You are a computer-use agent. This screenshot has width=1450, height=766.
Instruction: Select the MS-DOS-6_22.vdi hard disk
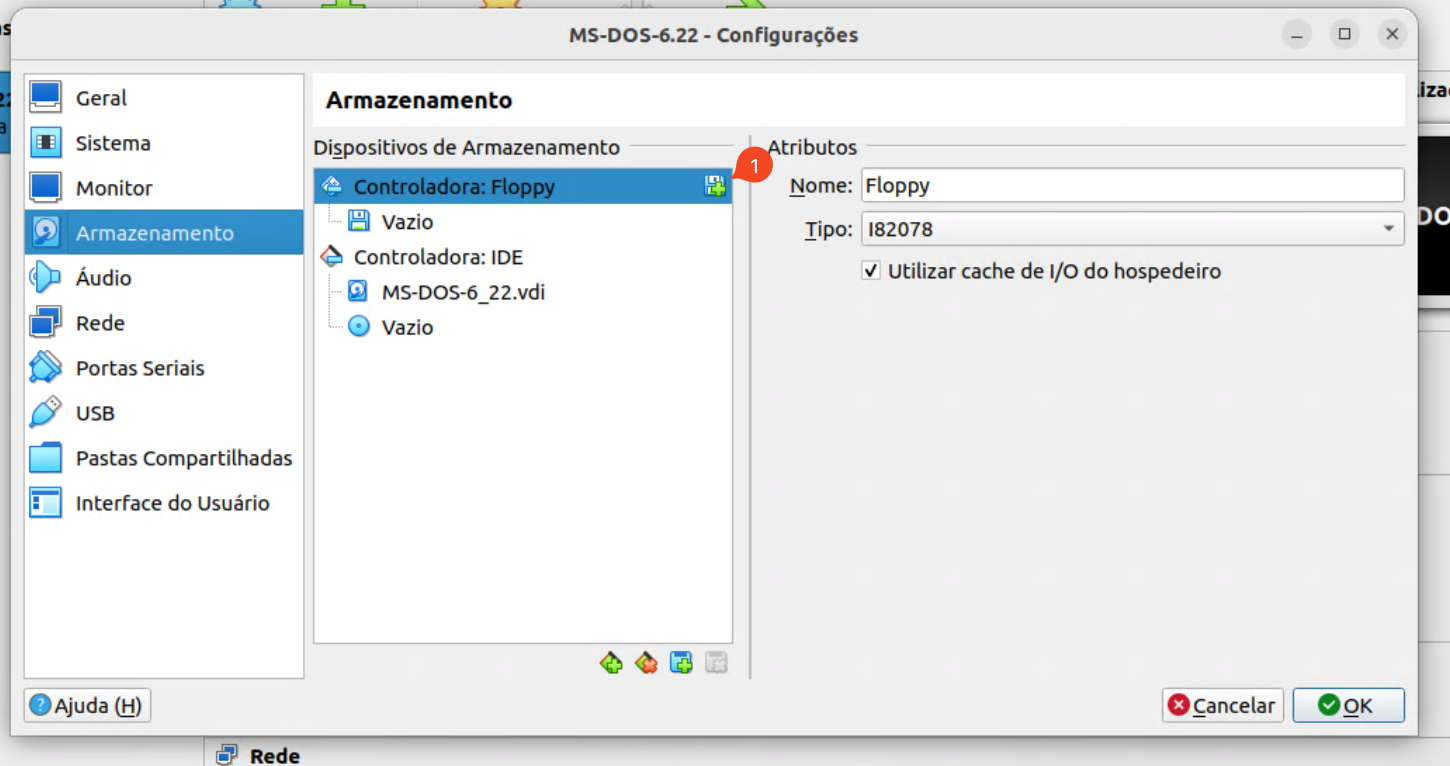pyautogui.click(x=462, y=292)
